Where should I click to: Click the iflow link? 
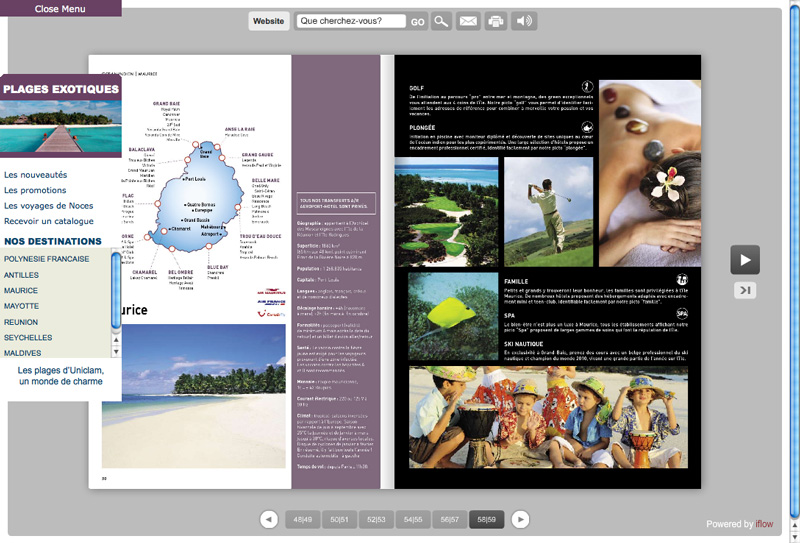[764, 524]
